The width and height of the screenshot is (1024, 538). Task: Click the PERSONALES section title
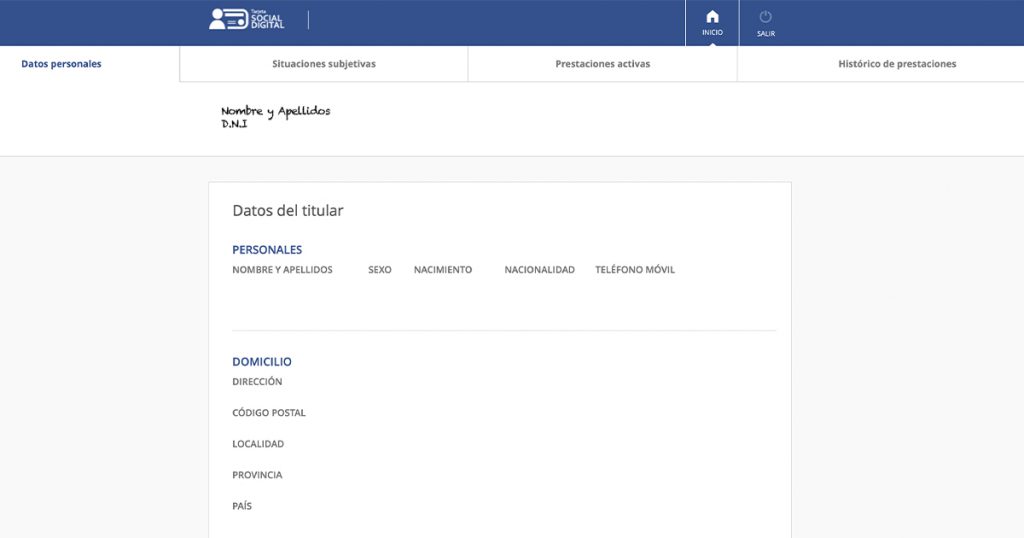pyautogui.click(x=267, y=249)
